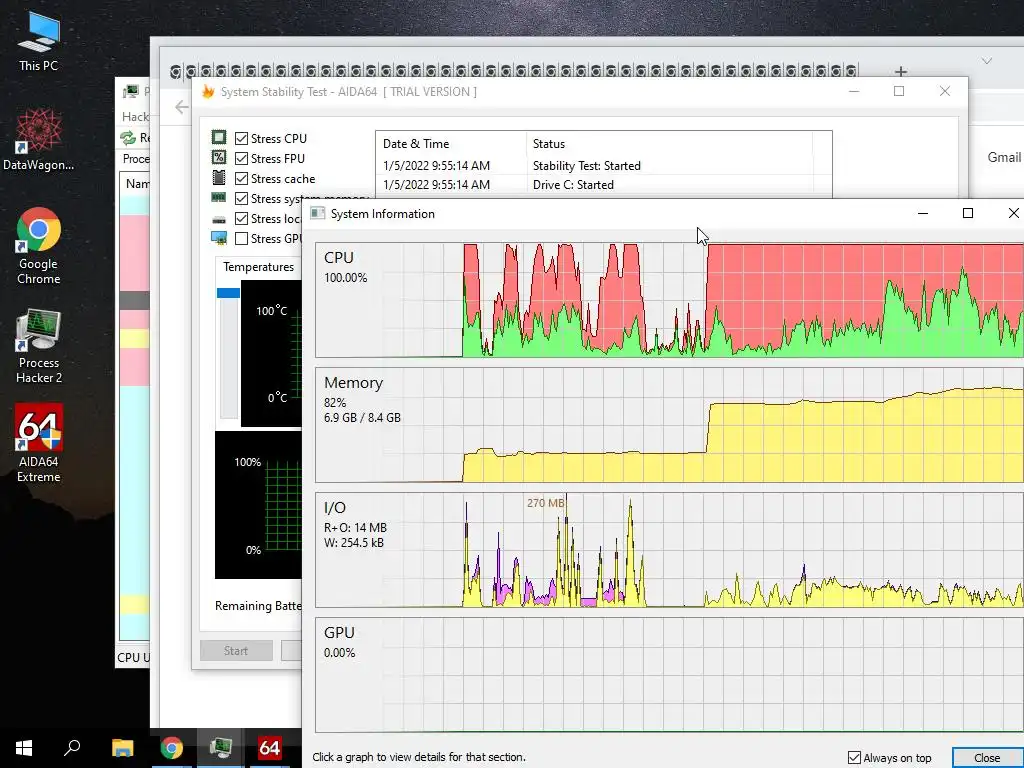Click the Date & Time column header

point(451,144)
